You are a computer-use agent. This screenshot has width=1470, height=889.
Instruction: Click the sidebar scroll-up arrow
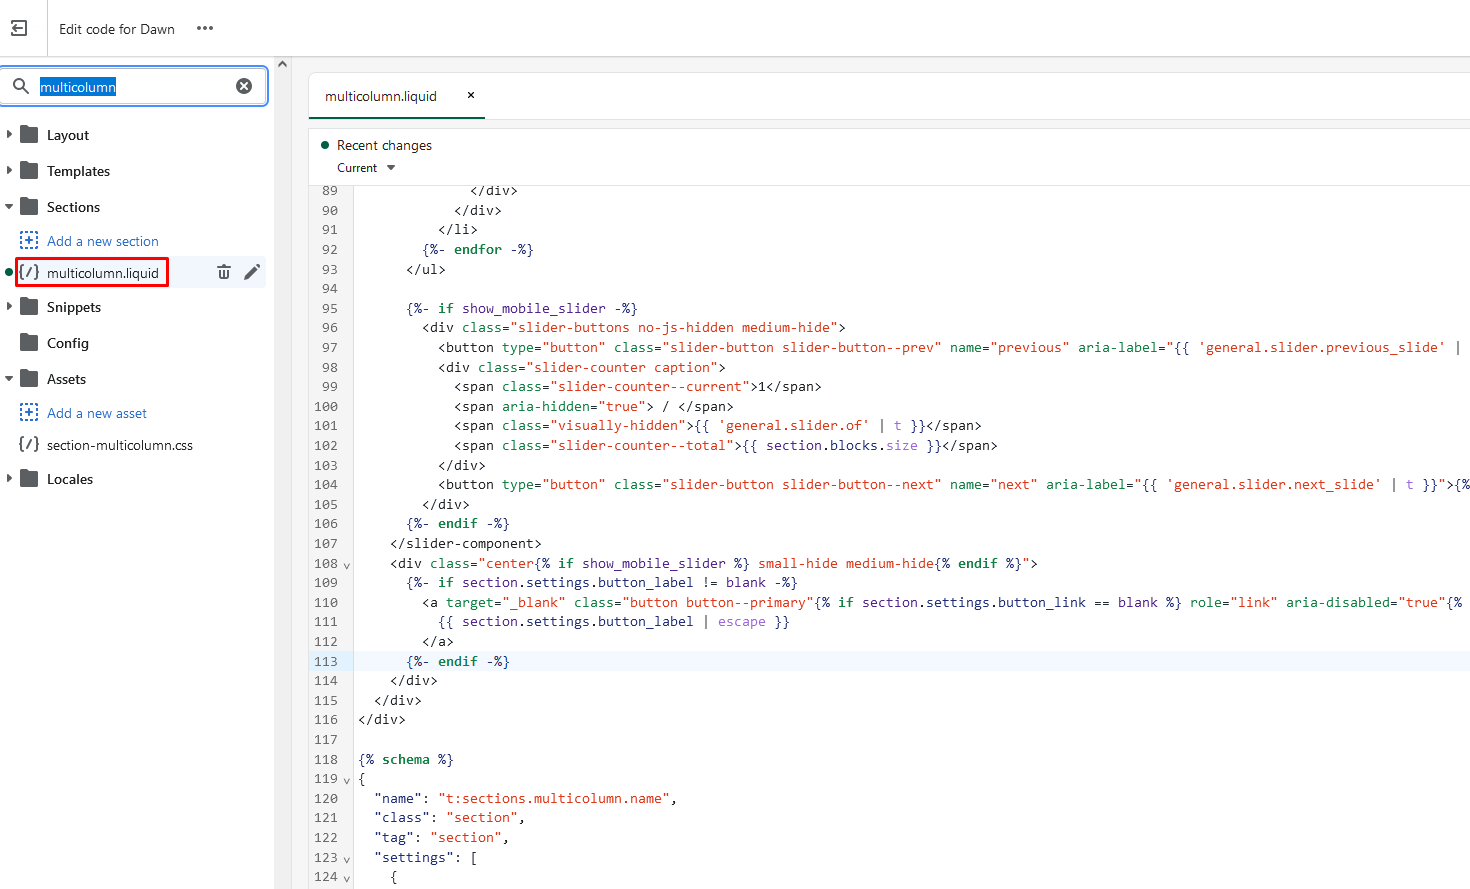(282, 64)
